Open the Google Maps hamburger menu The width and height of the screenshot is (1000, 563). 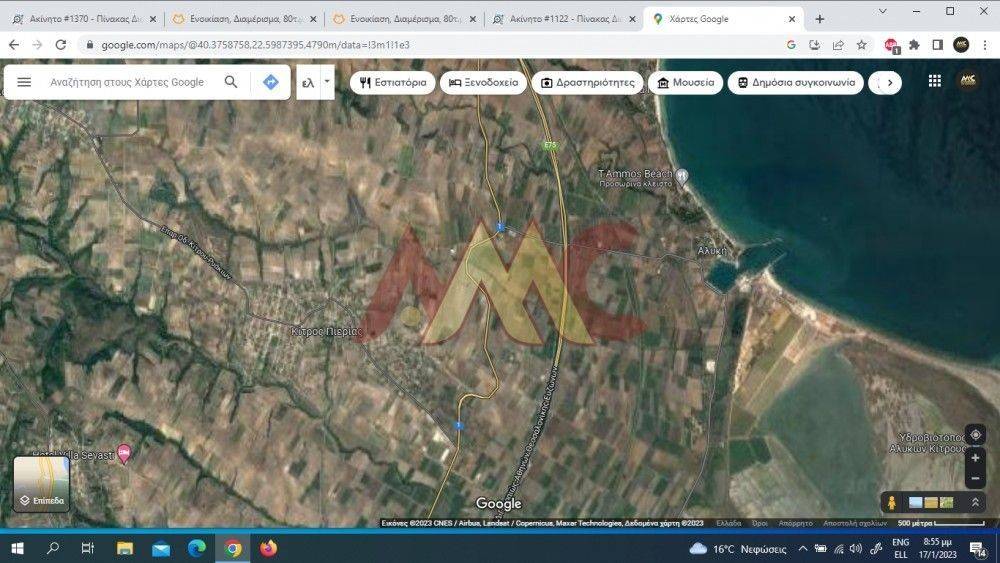click(x=24, y=82)
